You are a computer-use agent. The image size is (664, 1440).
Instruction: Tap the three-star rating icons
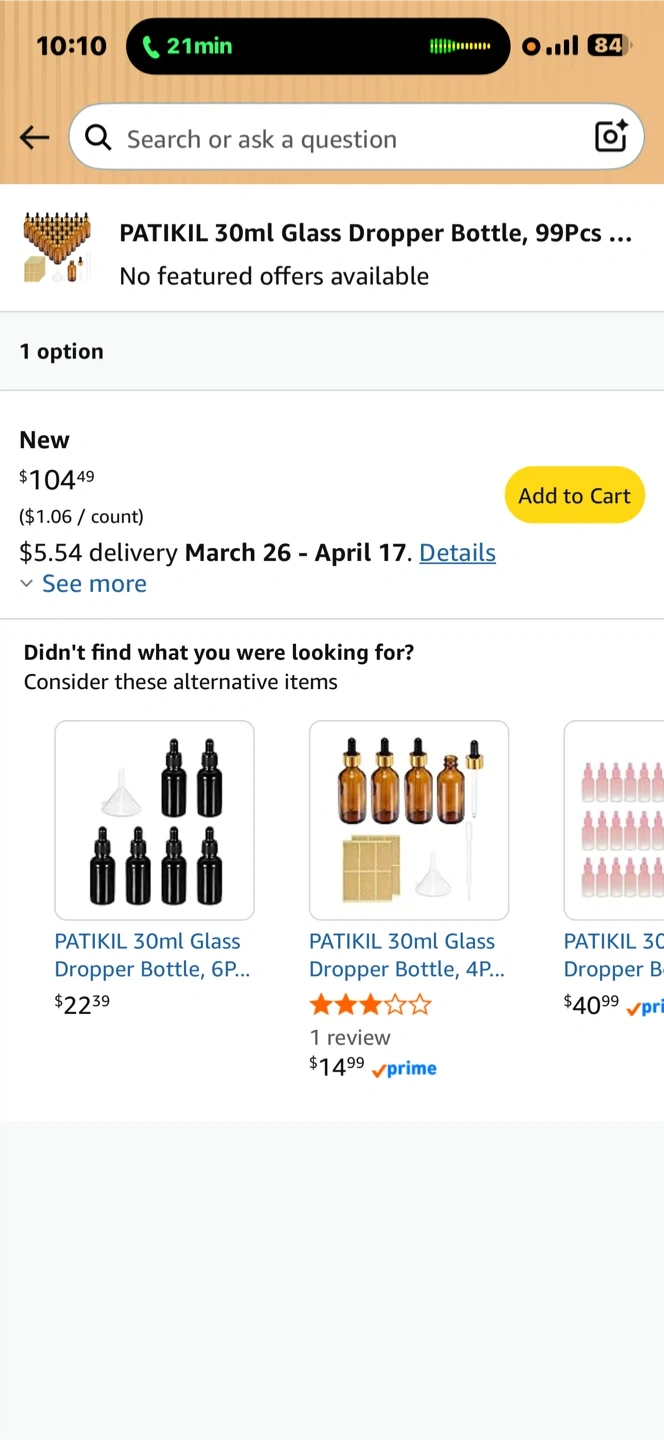370,1004
